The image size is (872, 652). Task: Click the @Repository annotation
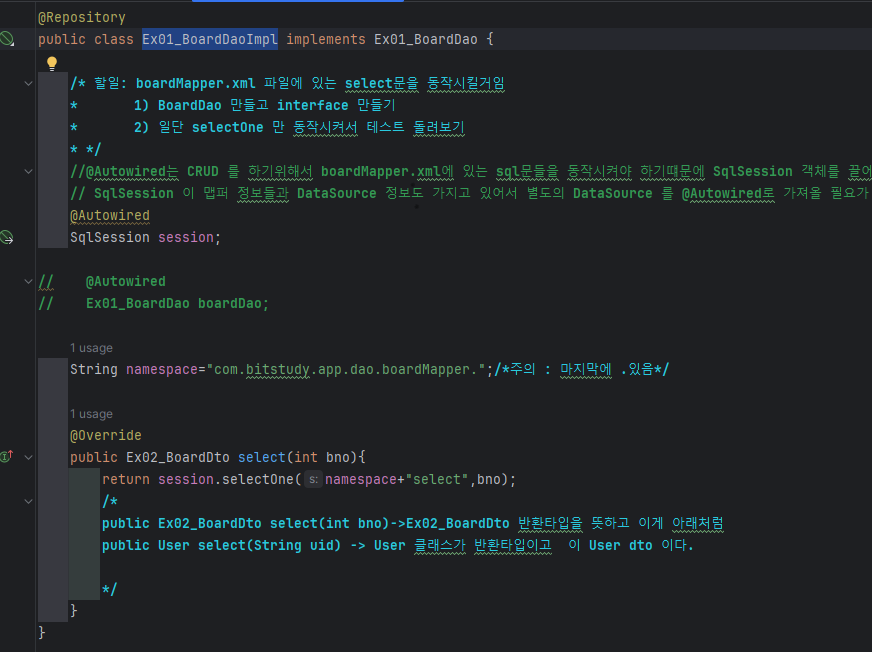pyautogui.click(x=82, y=17)
